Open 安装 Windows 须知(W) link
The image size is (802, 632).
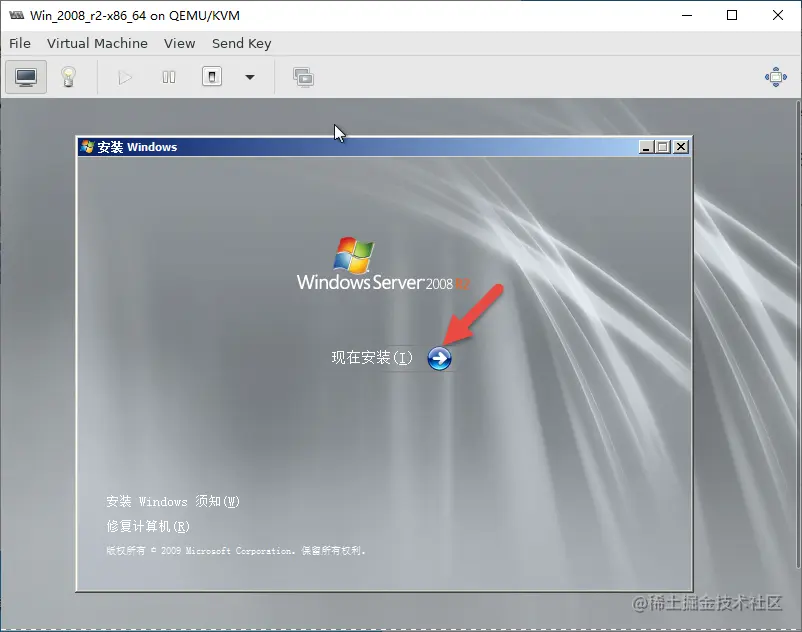tap(173, 501)
